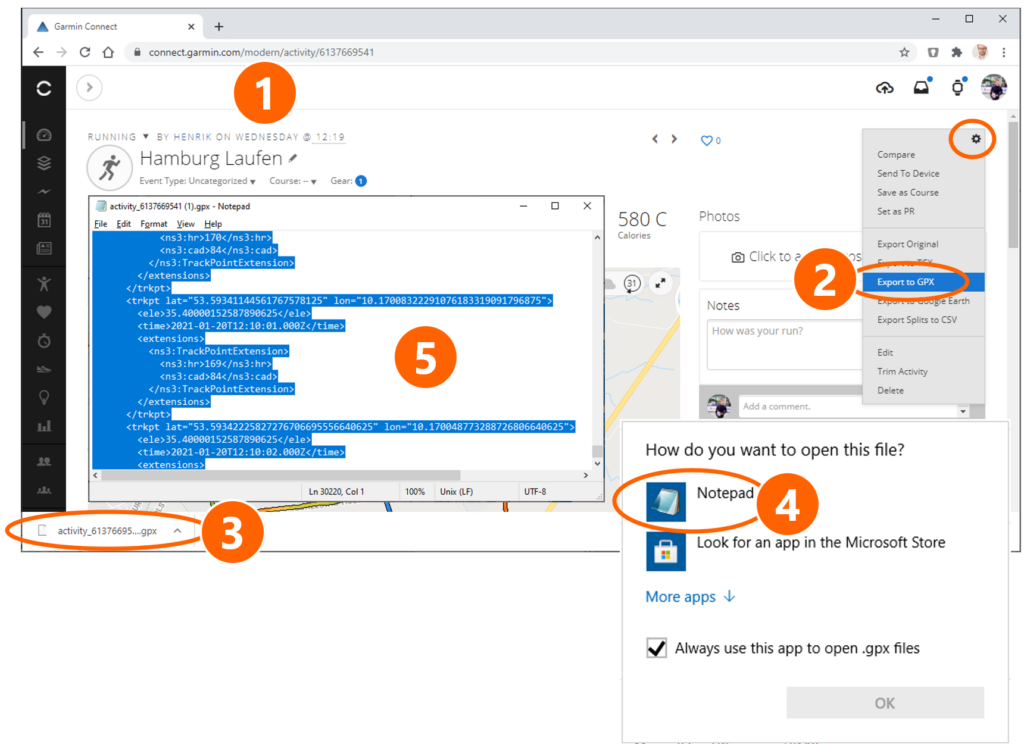1024x744 pixels.
Task: Open the heart health stats icon in sidebar
Action: [x=44, y=312]
